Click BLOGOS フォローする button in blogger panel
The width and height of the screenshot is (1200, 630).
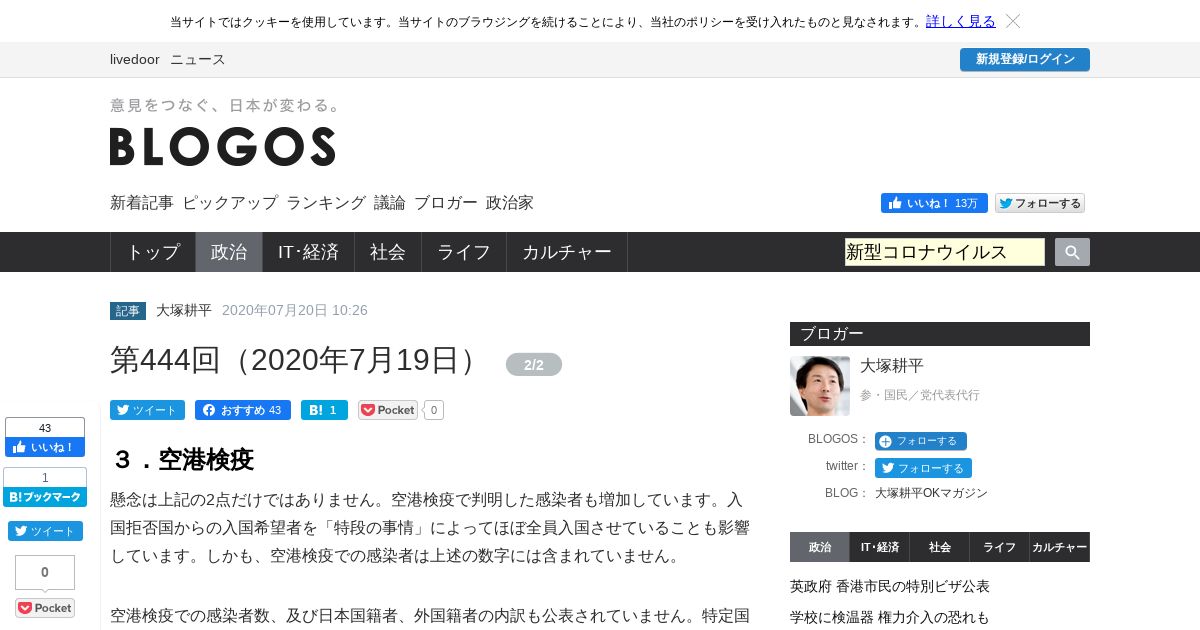click(921, 441)
